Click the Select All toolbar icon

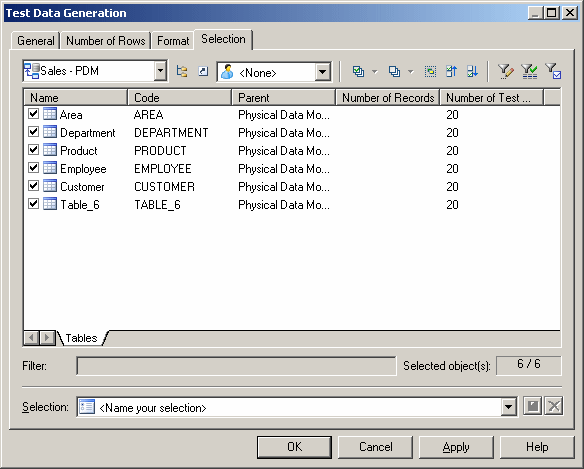click(x=358, y=71)
